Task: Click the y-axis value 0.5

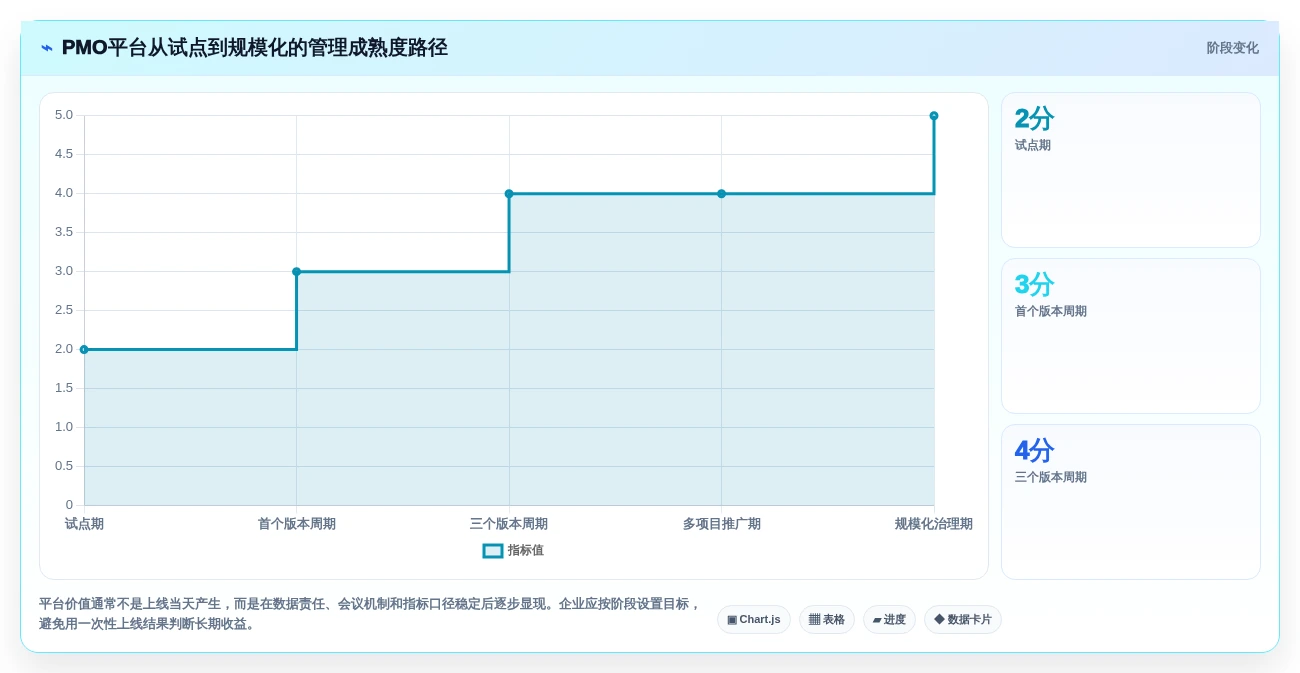Action: pos(64,466)
